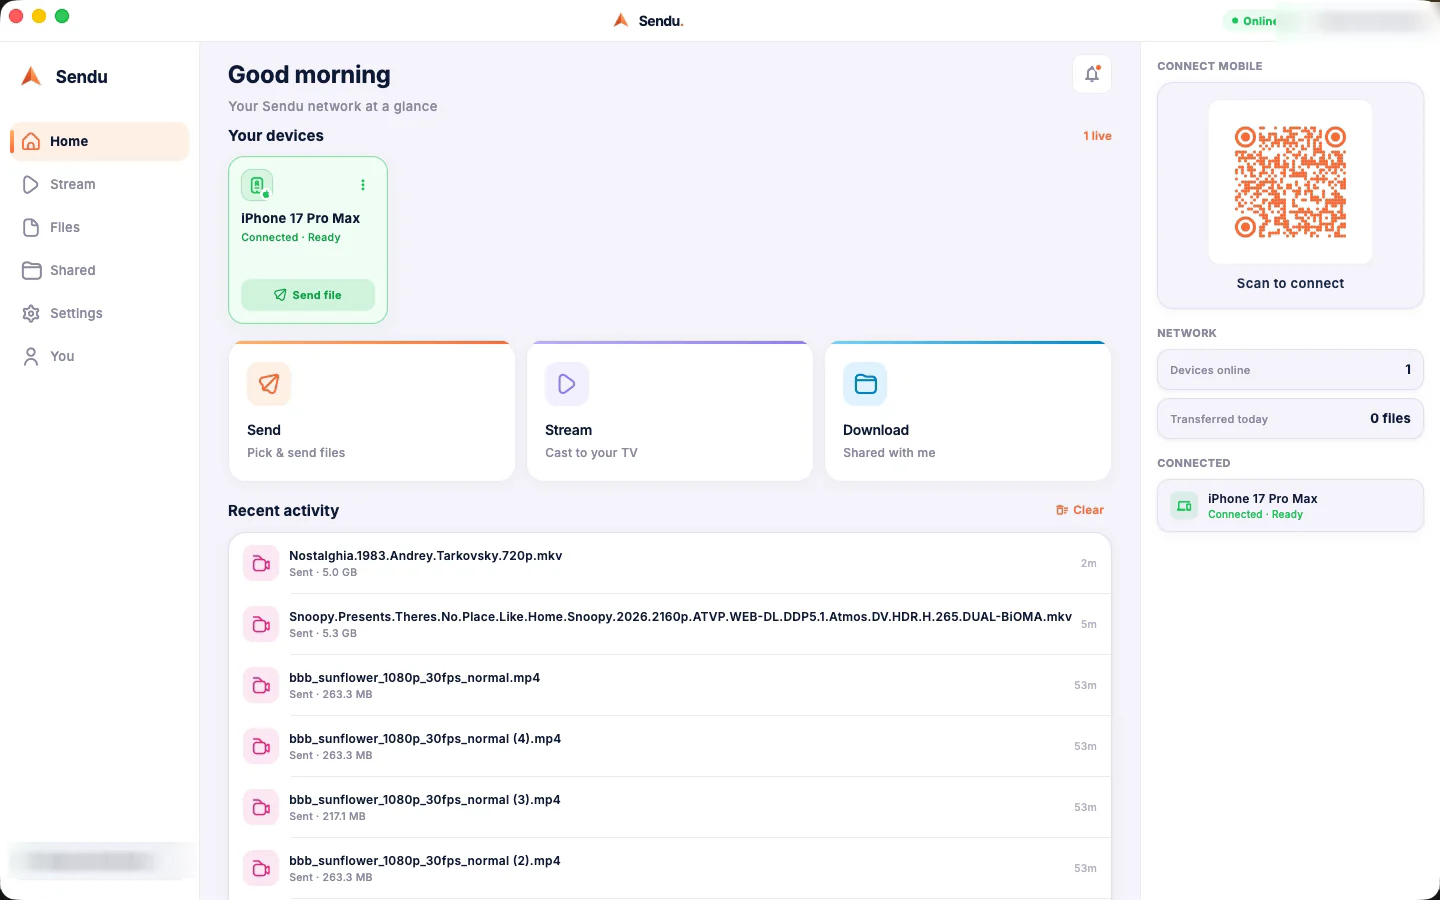Select the Nostalghia.1983.Andrey.Tarkovsky.720p.mkv entry
The height and width of the screenshot is (900, 1440).
(670, 564)
